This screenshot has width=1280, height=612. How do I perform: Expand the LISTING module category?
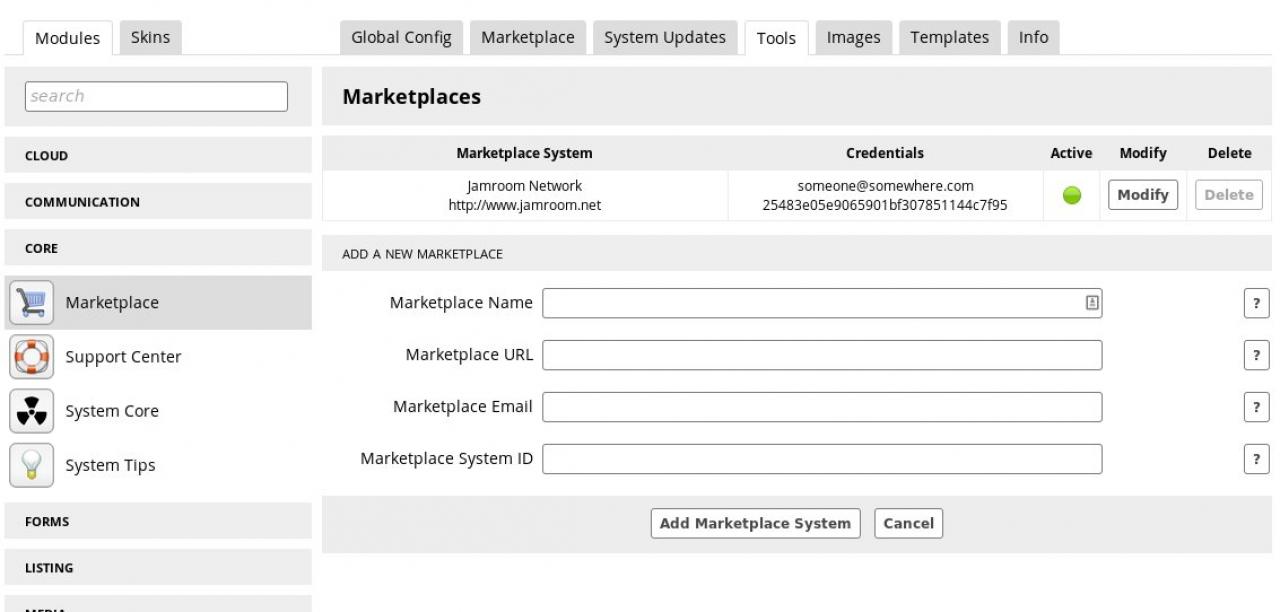point(158,568)
